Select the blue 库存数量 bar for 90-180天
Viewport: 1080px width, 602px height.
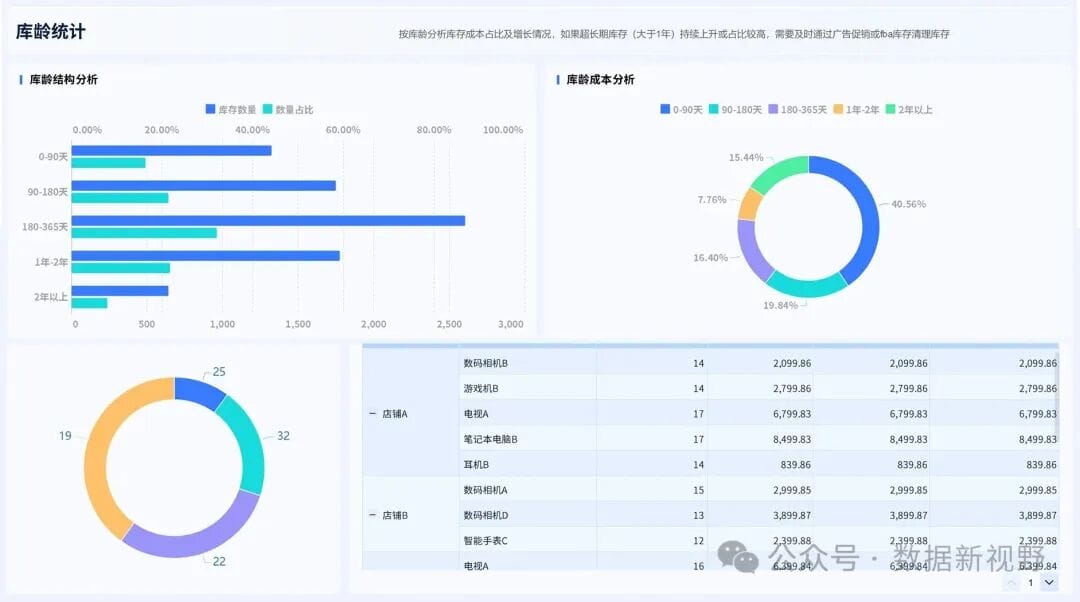click(203, 185)
